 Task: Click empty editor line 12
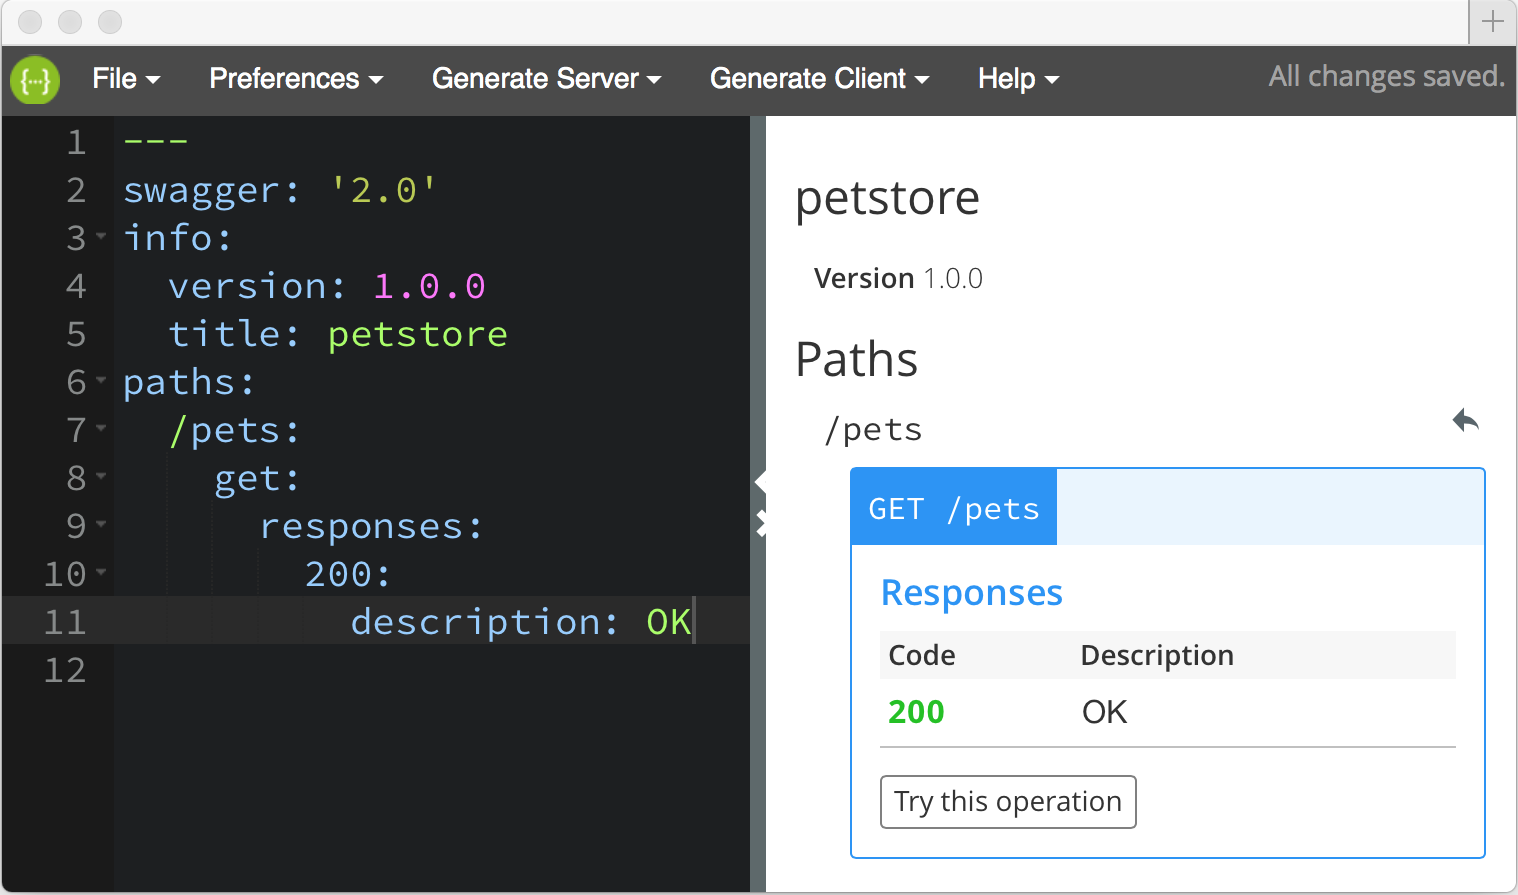coord(431,670)
